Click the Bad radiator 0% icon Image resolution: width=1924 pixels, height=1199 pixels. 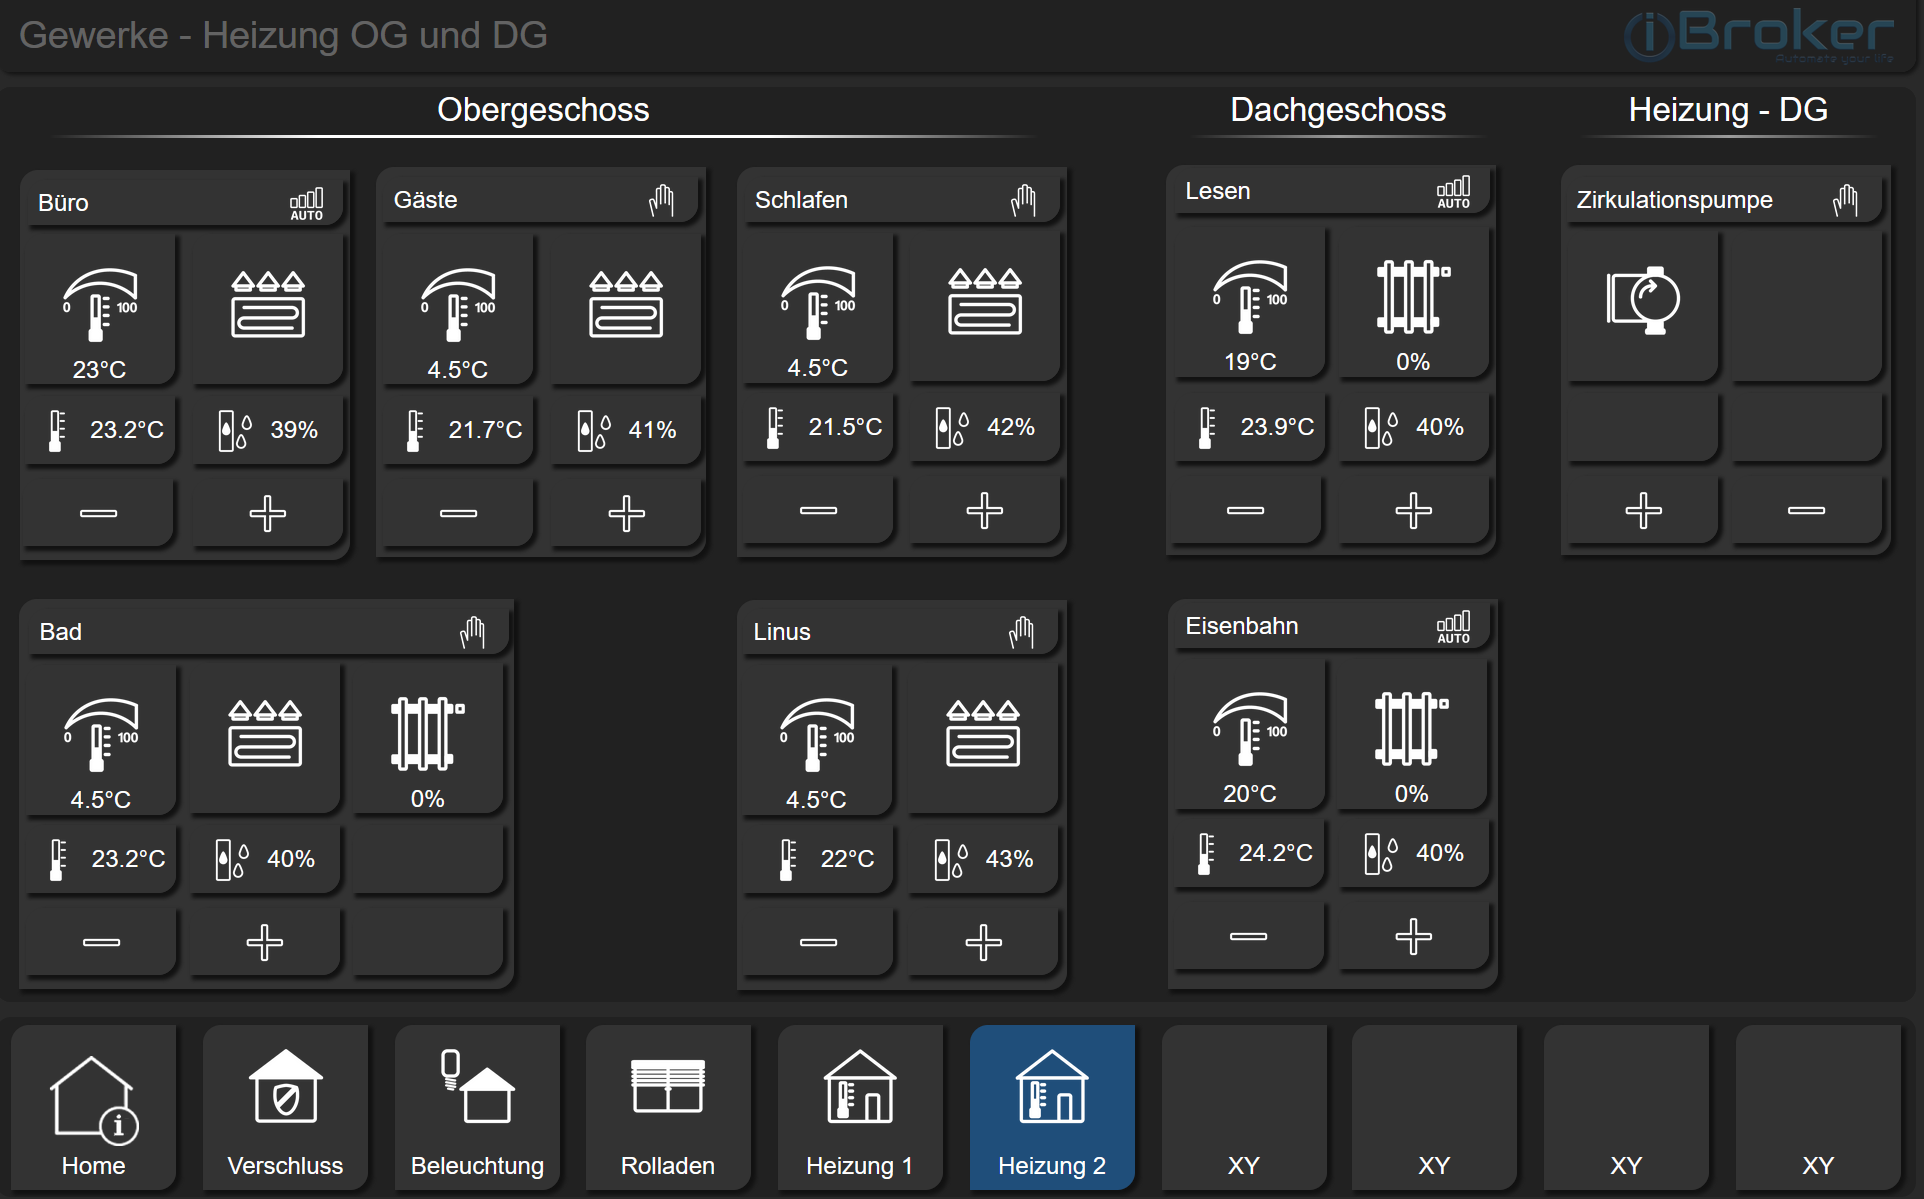[x=427, y=735]
